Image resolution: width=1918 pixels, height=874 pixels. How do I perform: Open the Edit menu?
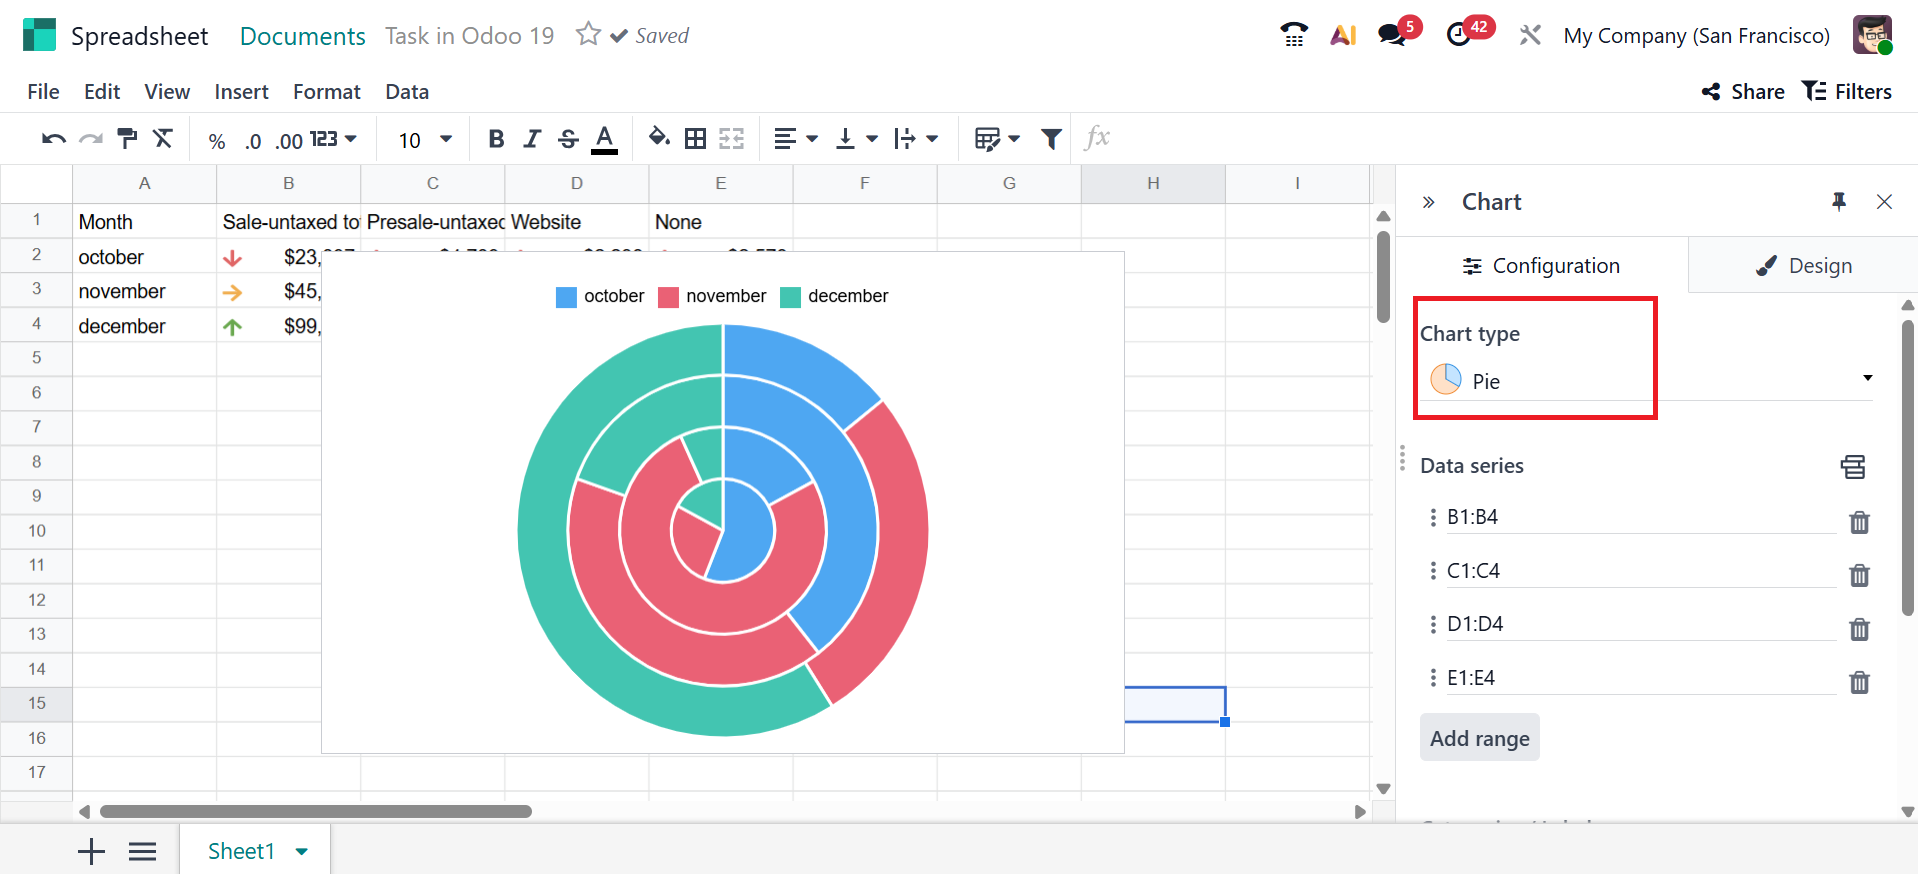point(102,92)
